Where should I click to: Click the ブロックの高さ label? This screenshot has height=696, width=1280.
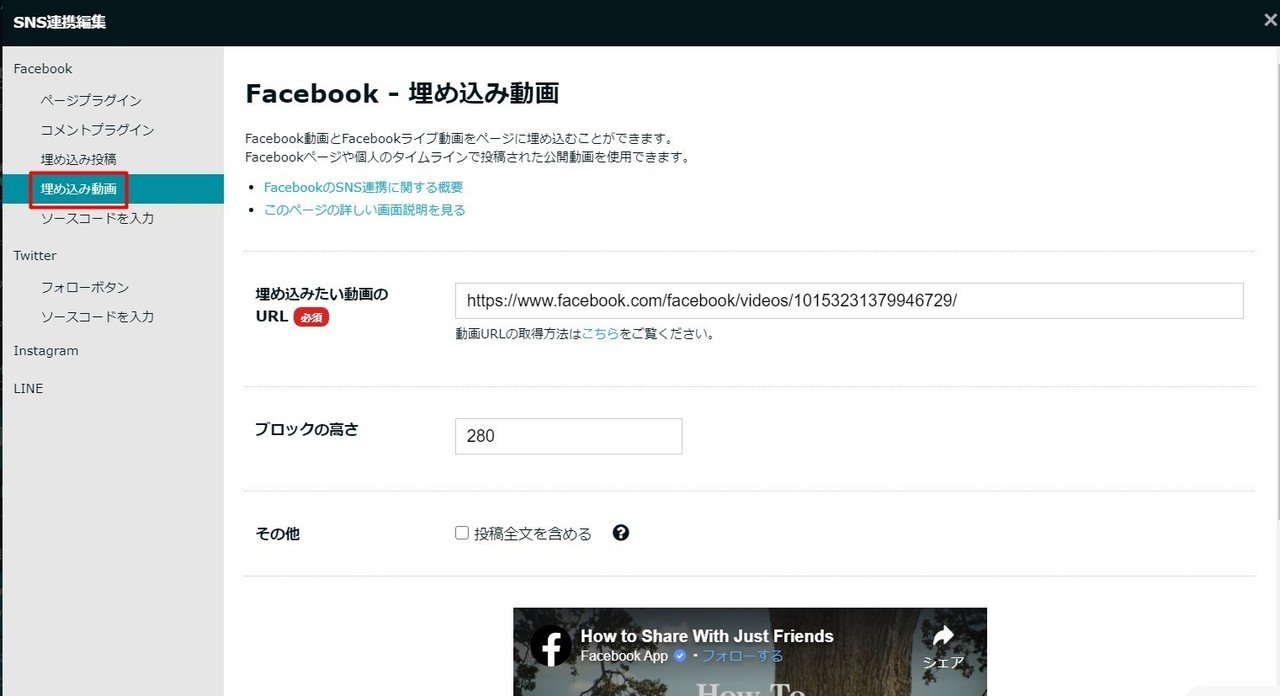tap(307, 429)
